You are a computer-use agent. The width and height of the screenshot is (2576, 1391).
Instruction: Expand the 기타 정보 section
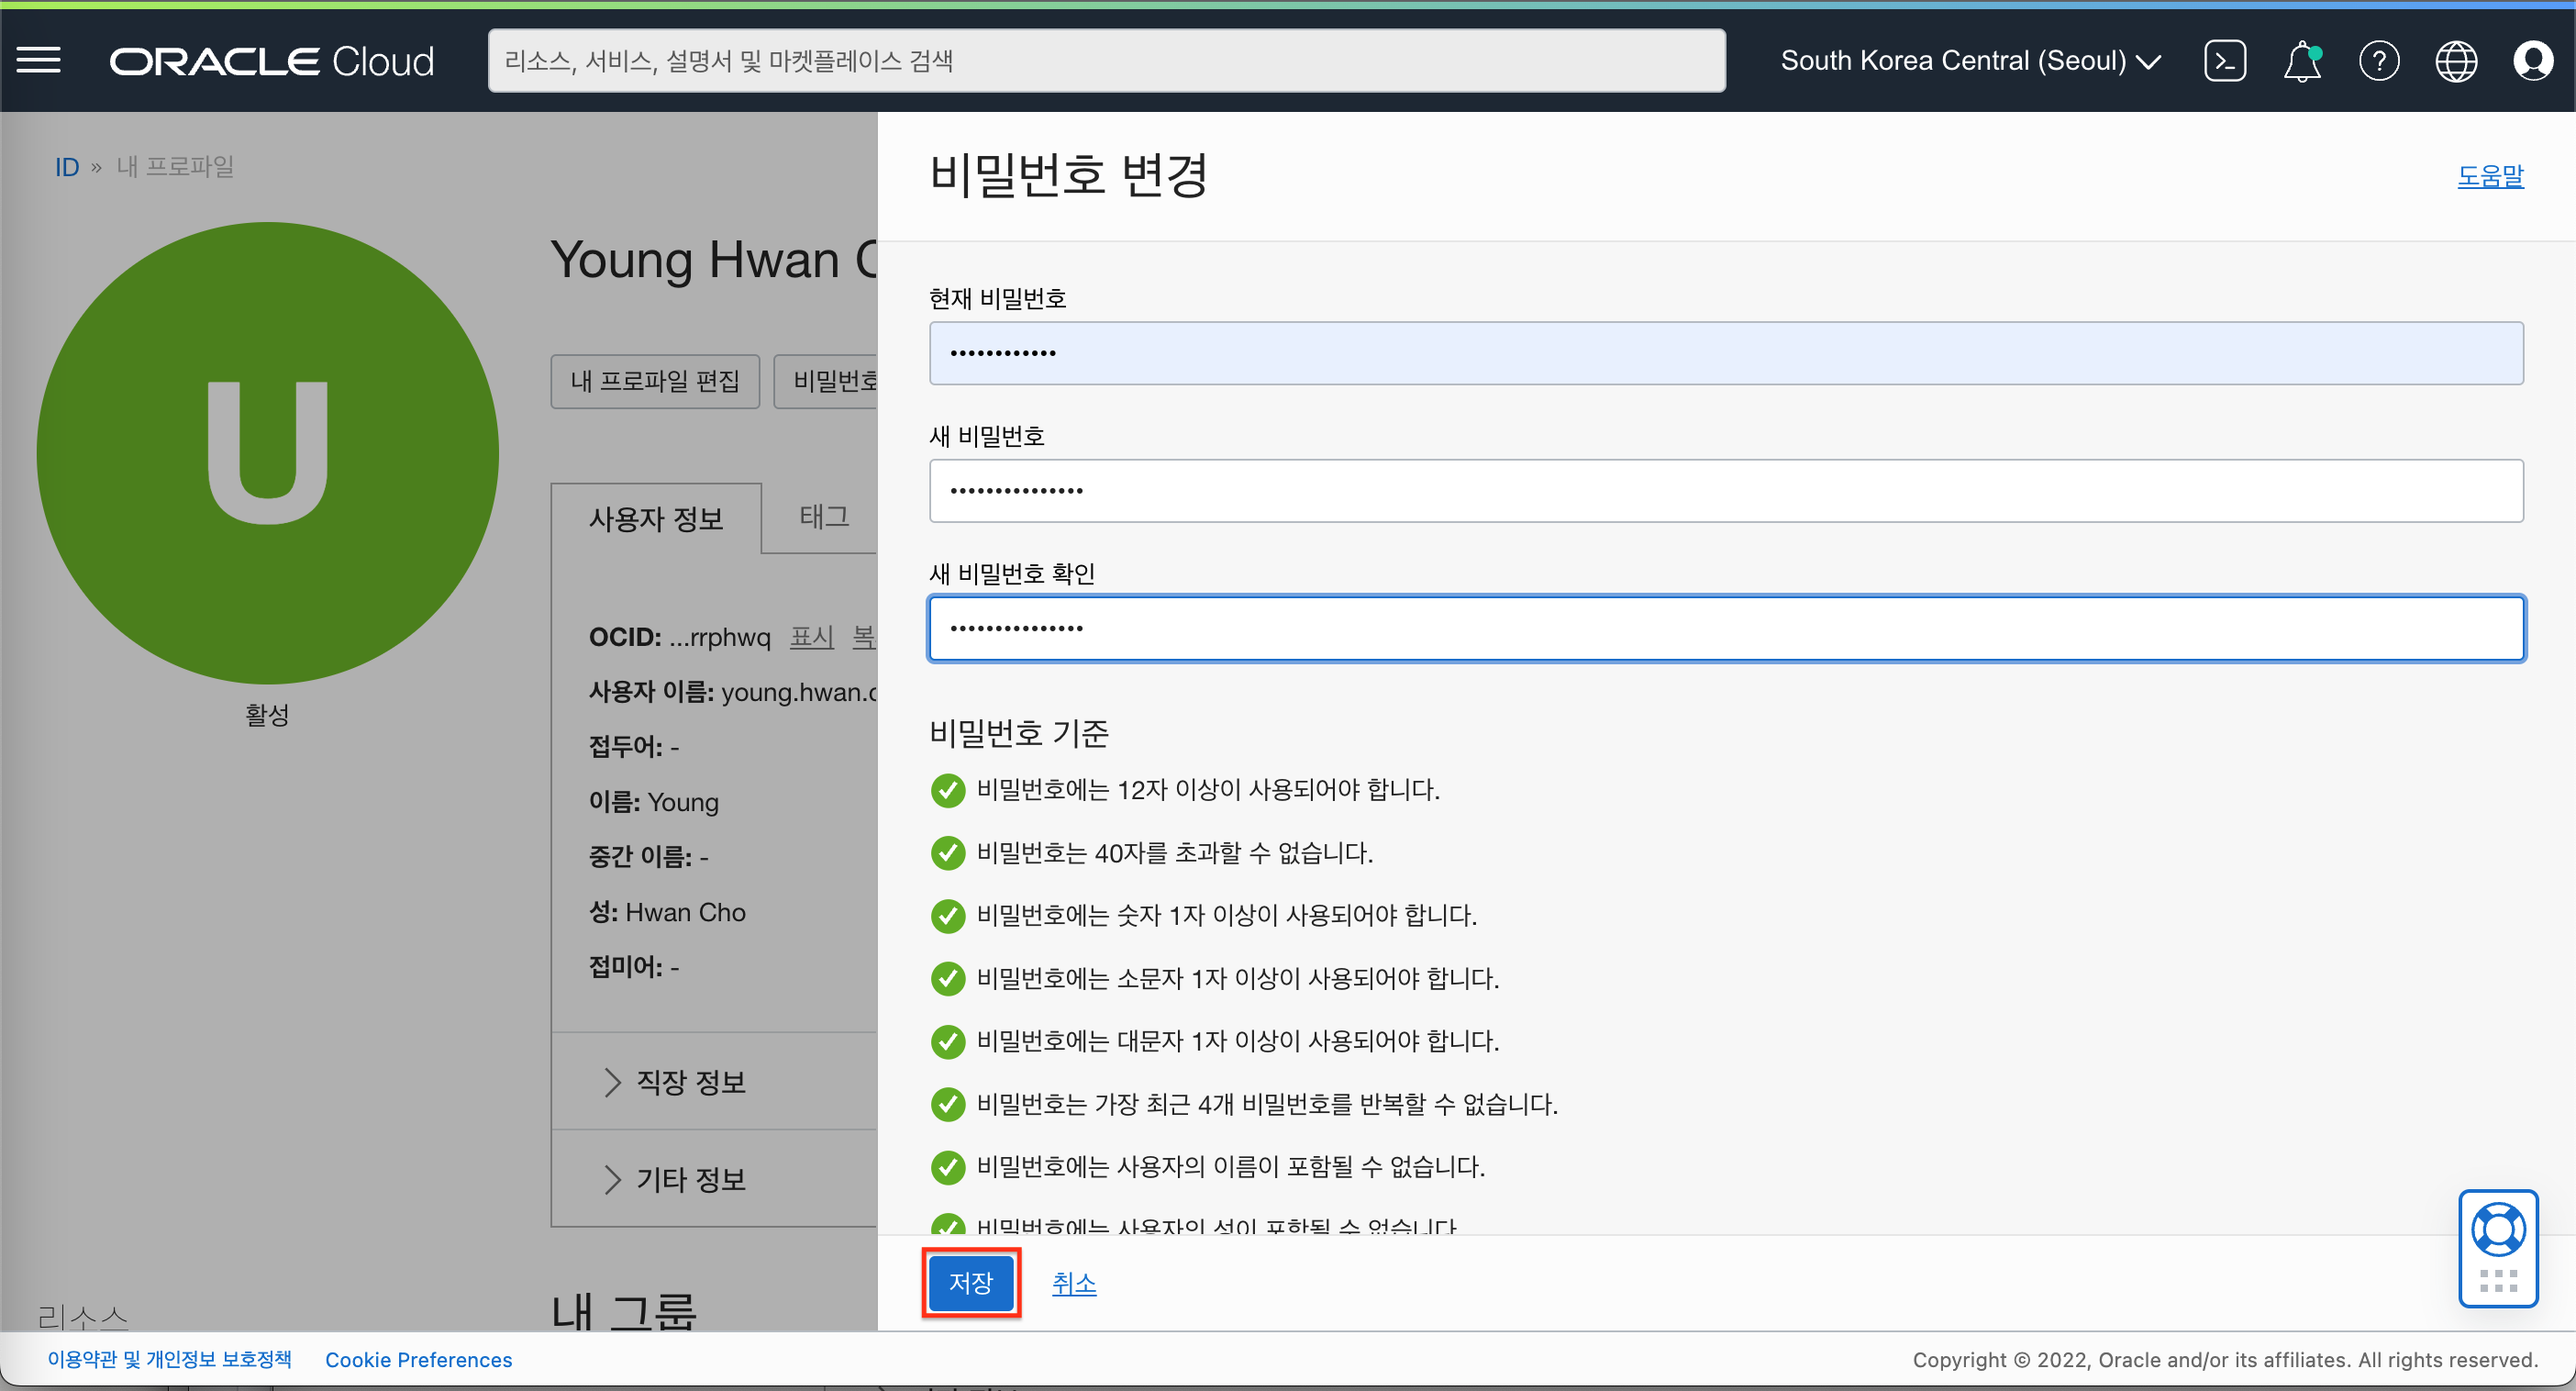676,1180
